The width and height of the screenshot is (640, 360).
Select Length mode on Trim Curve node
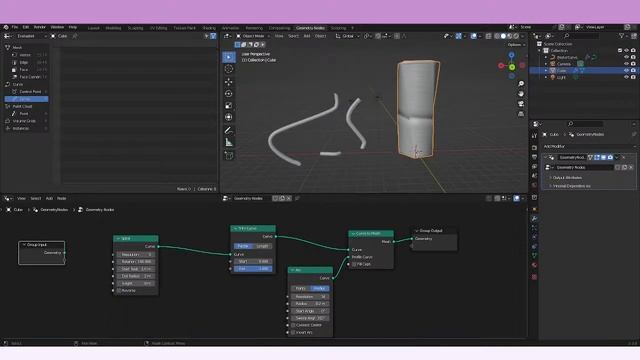click(x=262, y=246)
